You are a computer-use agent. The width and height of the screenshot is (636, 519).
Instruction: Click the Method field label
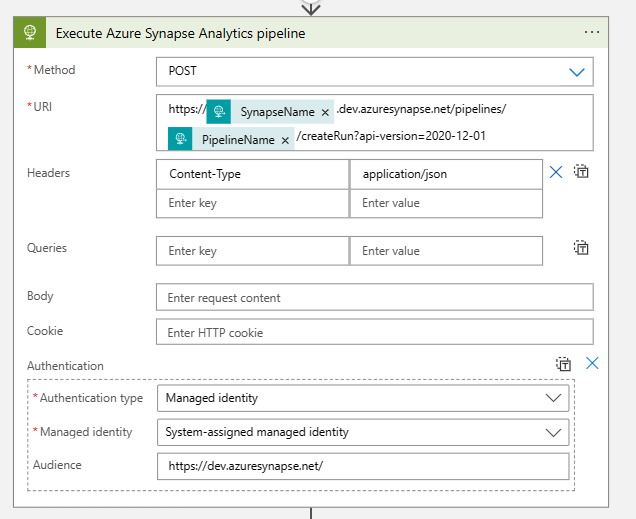54,70
